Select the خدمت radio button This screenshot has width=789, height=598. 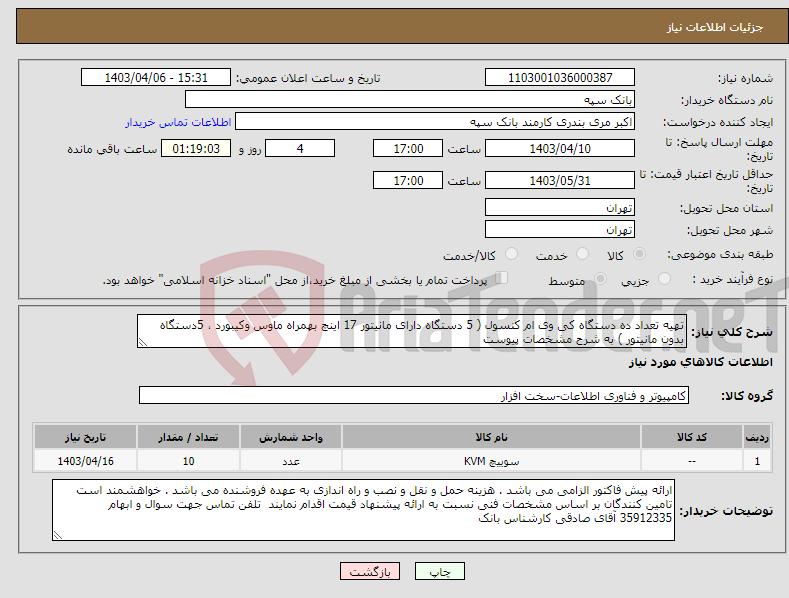point(582,254)
